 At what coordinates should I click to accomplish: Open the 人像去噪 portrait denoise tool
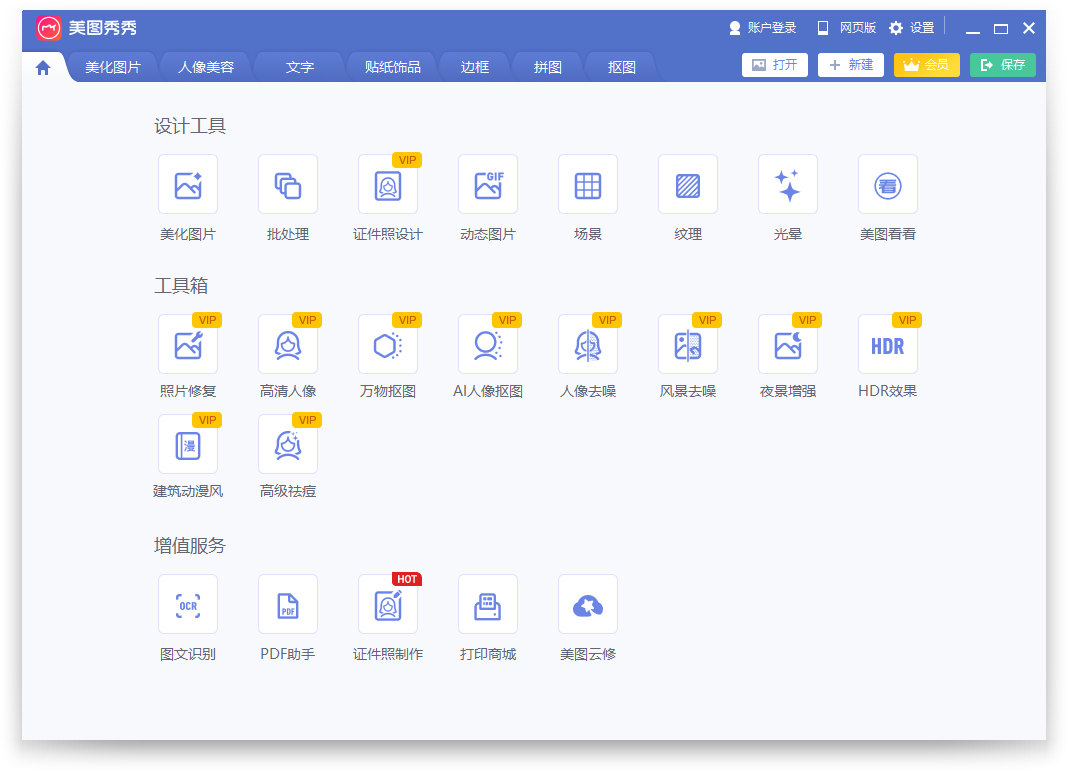click(588, 344)
